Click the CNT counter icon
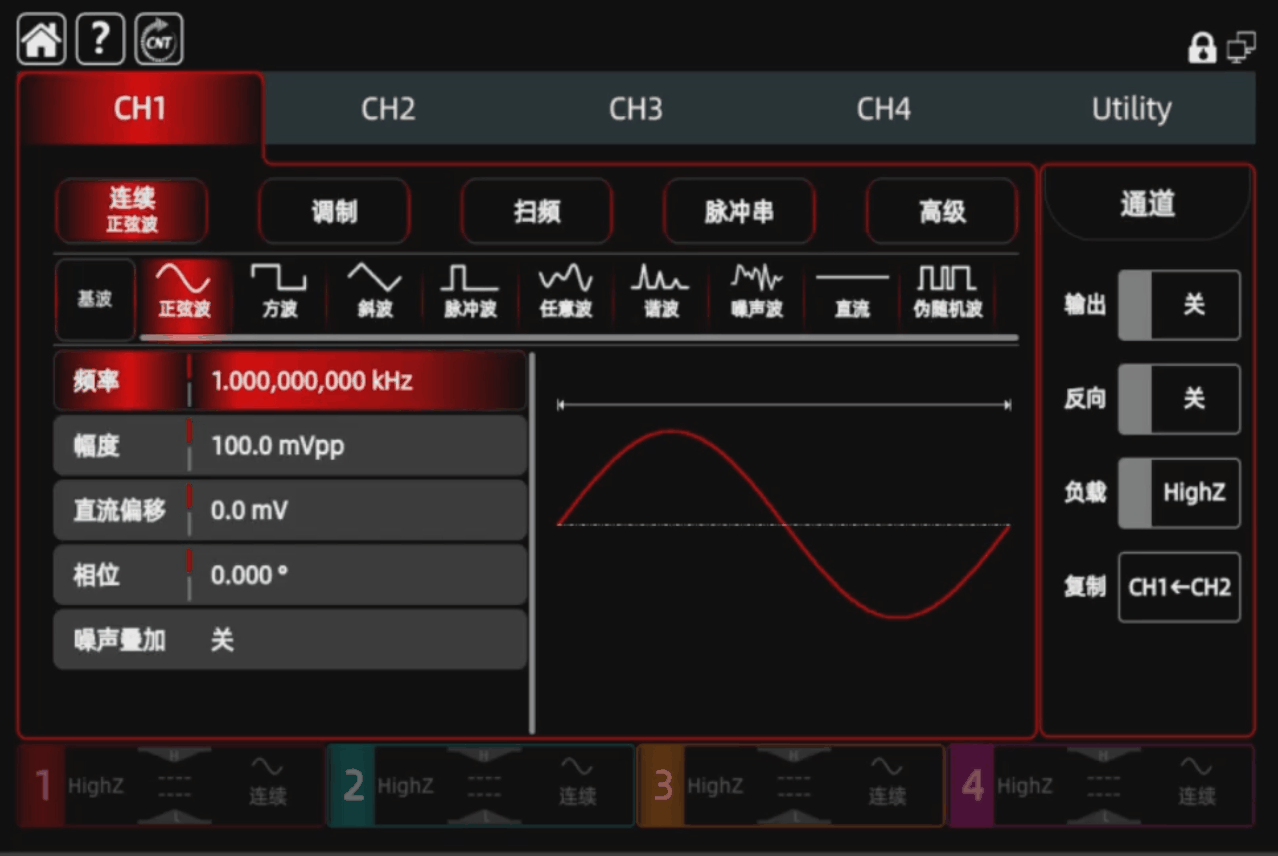1278x856 pixels. pos(158,41)
